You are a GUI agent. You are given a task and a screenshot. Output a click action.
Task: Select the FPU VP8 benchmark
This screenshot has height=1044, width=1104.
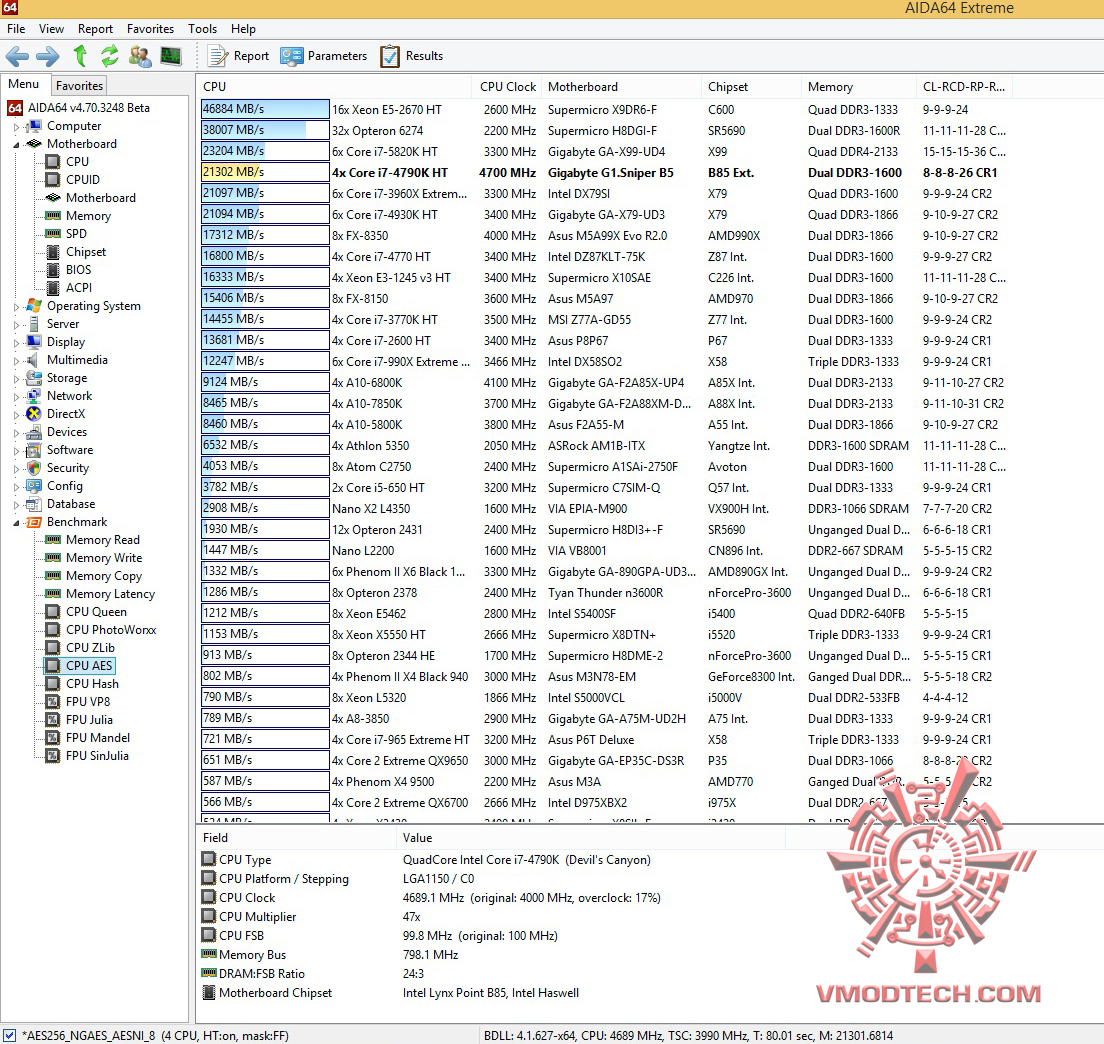tap(88, 701)
